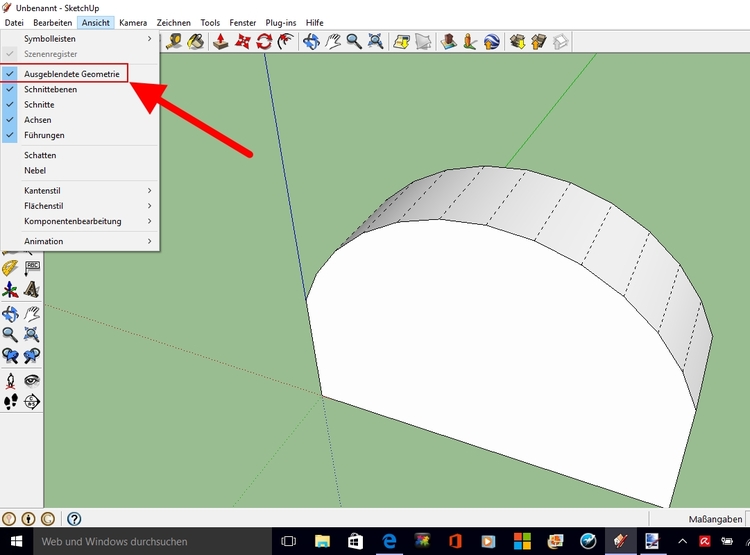Open the Kamera menu
This screenshot has height=555, width=750.
(133, 22)
